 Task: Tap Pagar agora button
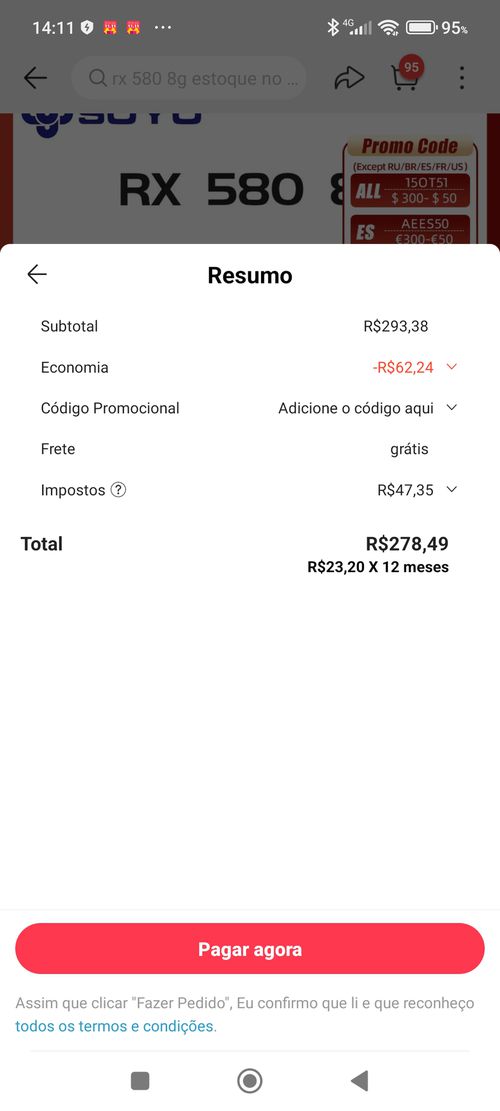[x=250, y=949]
